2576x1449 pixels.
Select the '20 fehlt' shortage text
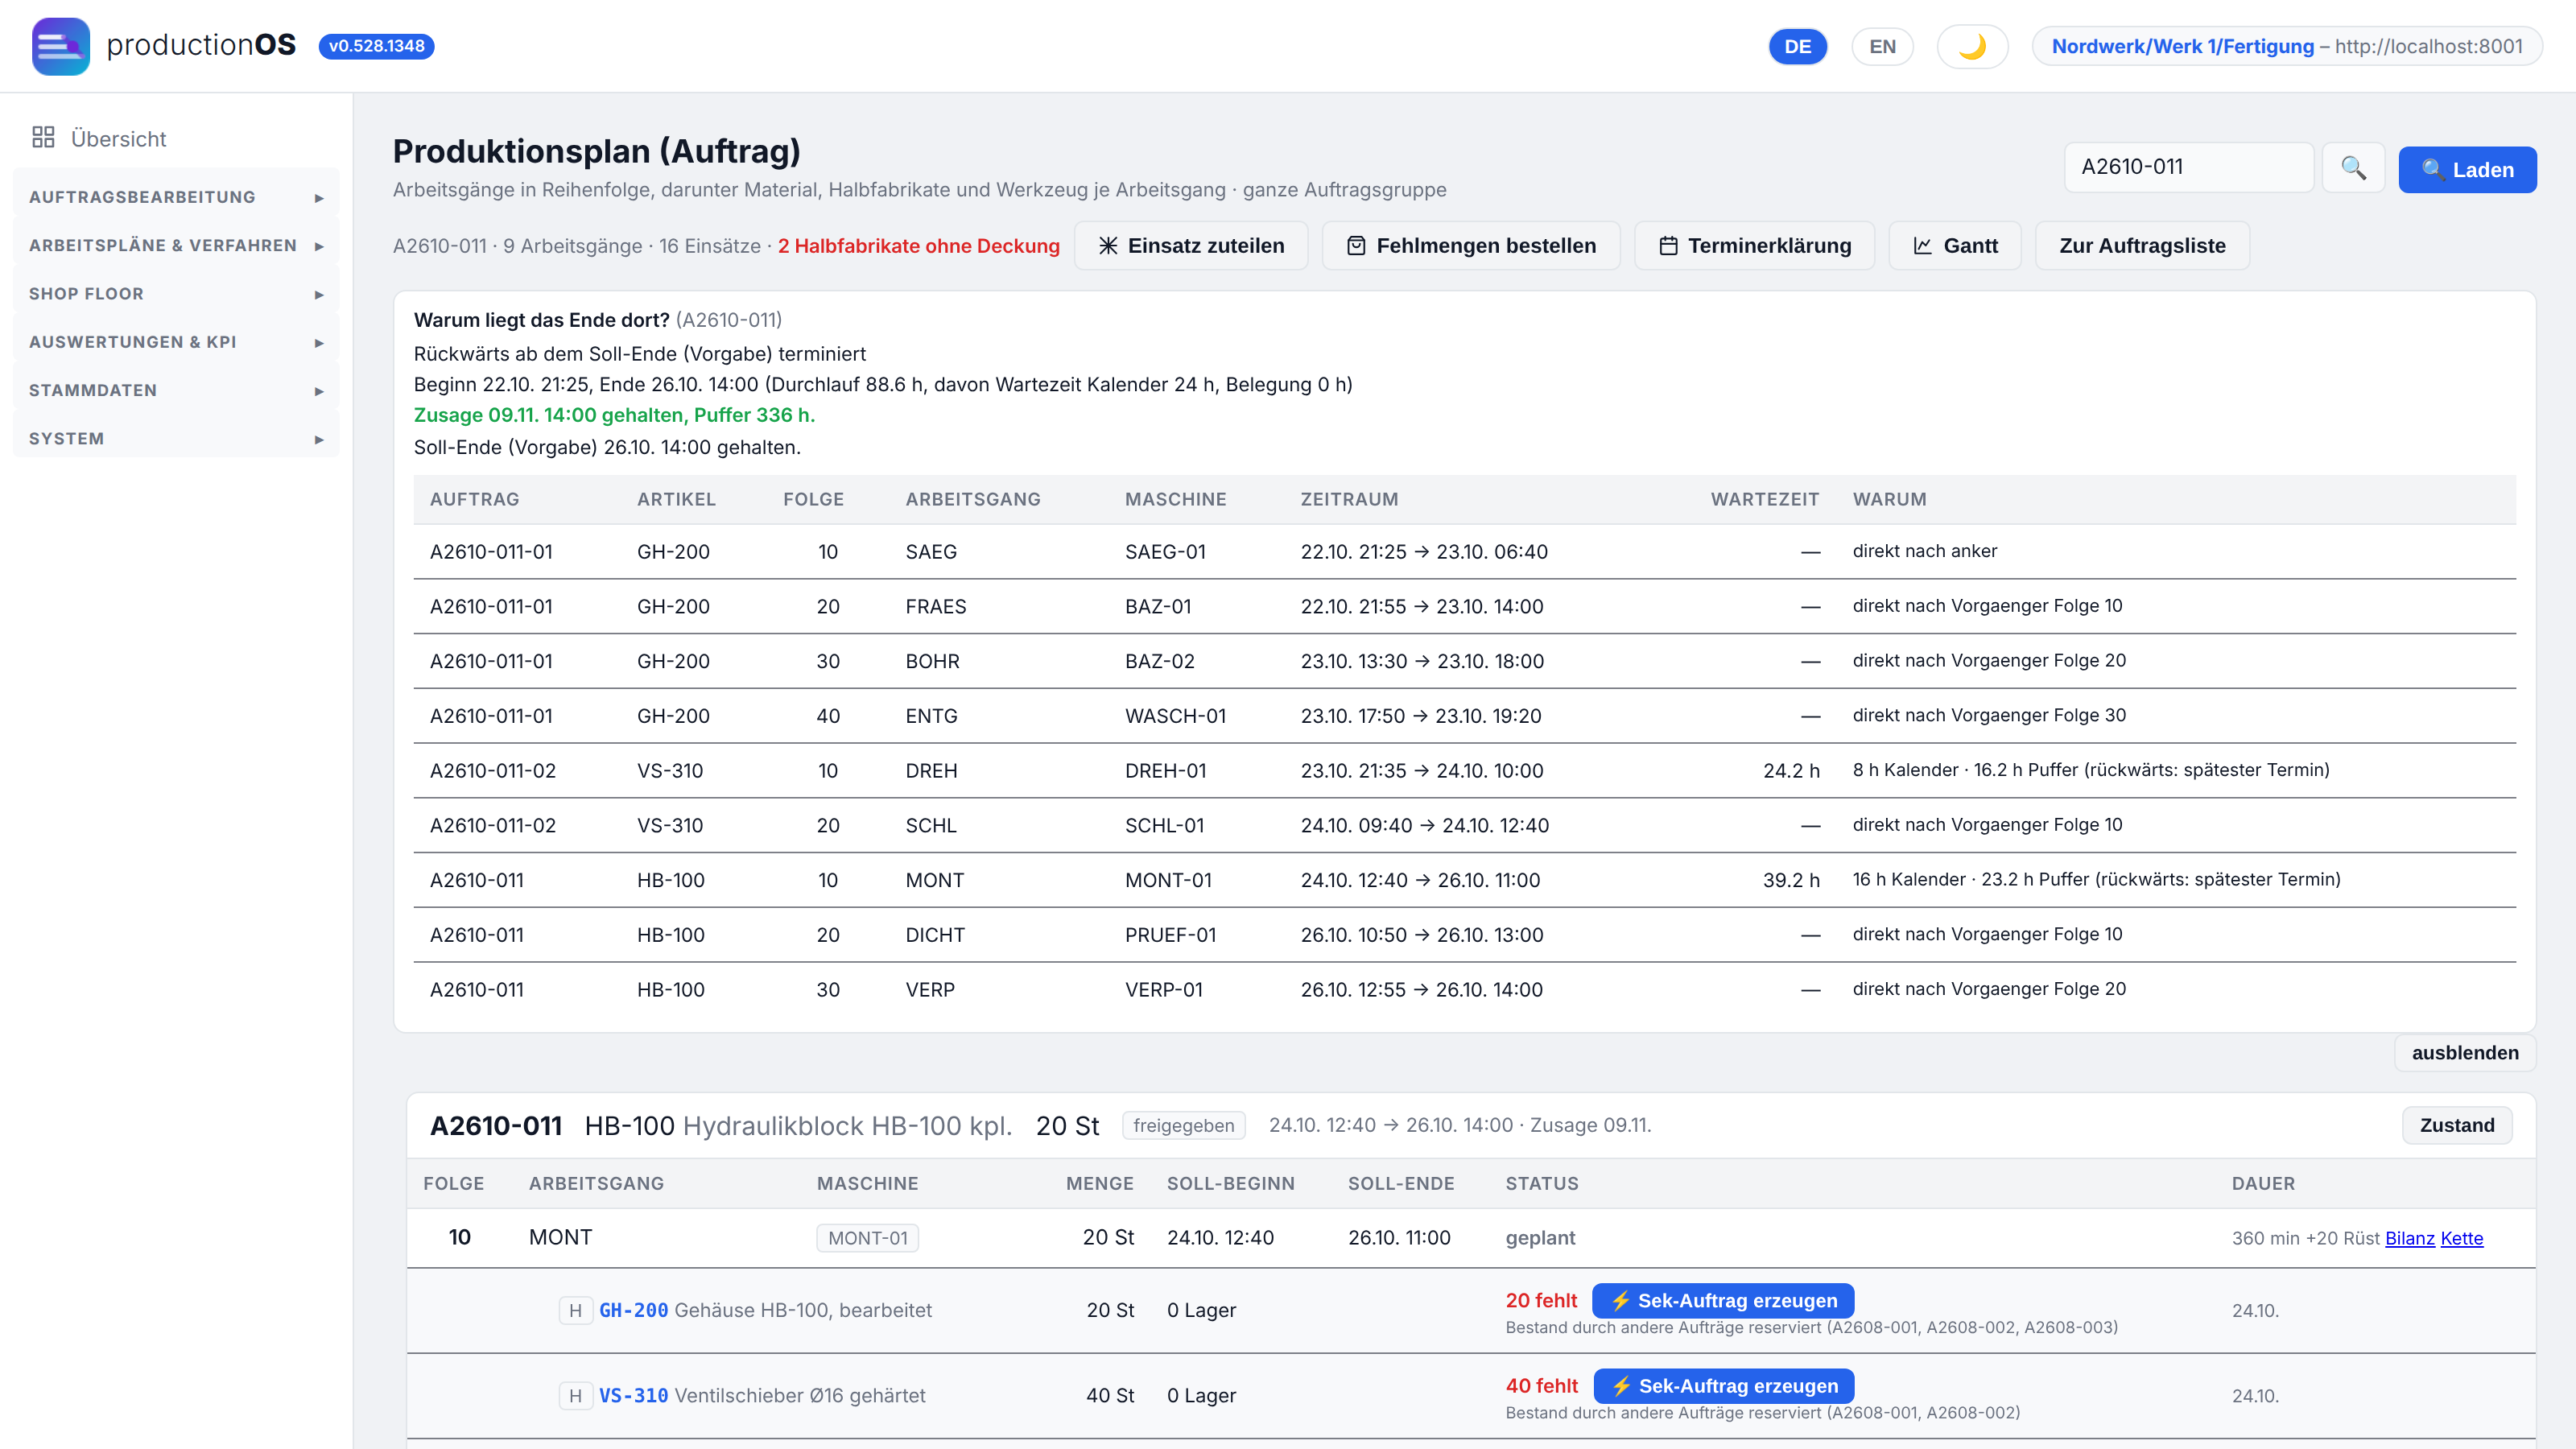[1541, 1300]
